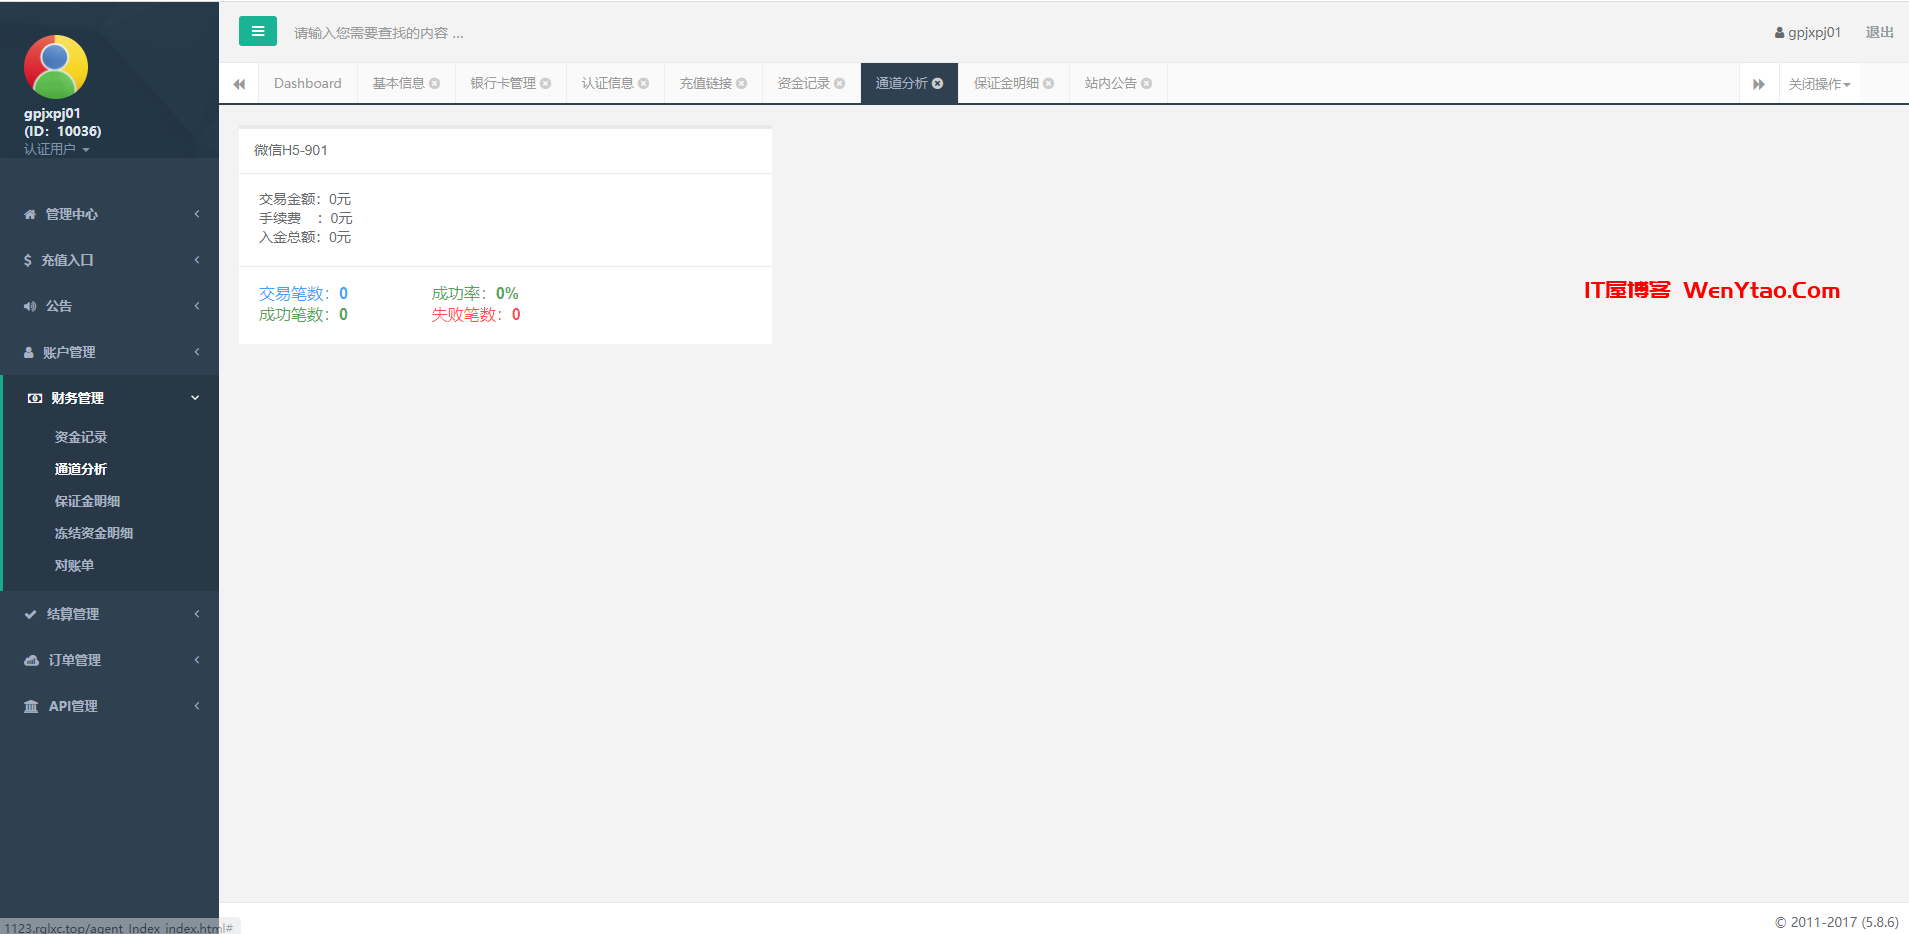Click the 退出 logout link
The image size is (1909, 934).
1880,32
